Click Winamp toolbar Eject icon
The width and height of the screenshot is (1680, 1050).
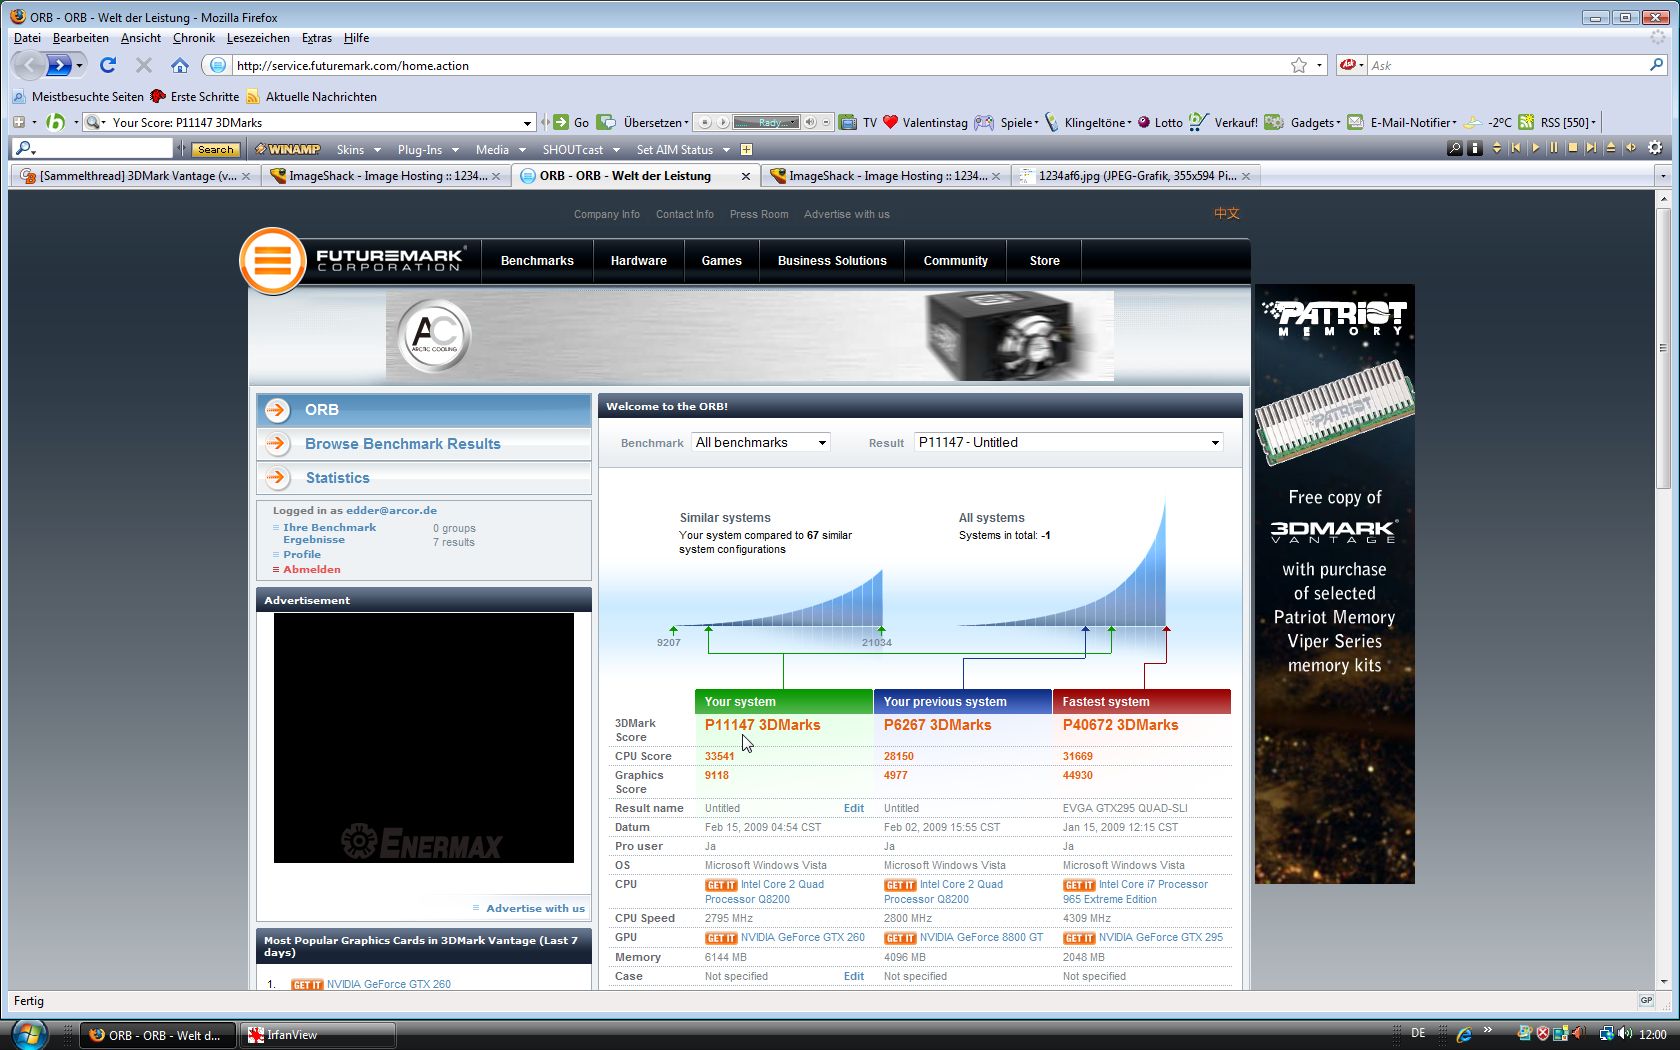[x=1611, y=148]
